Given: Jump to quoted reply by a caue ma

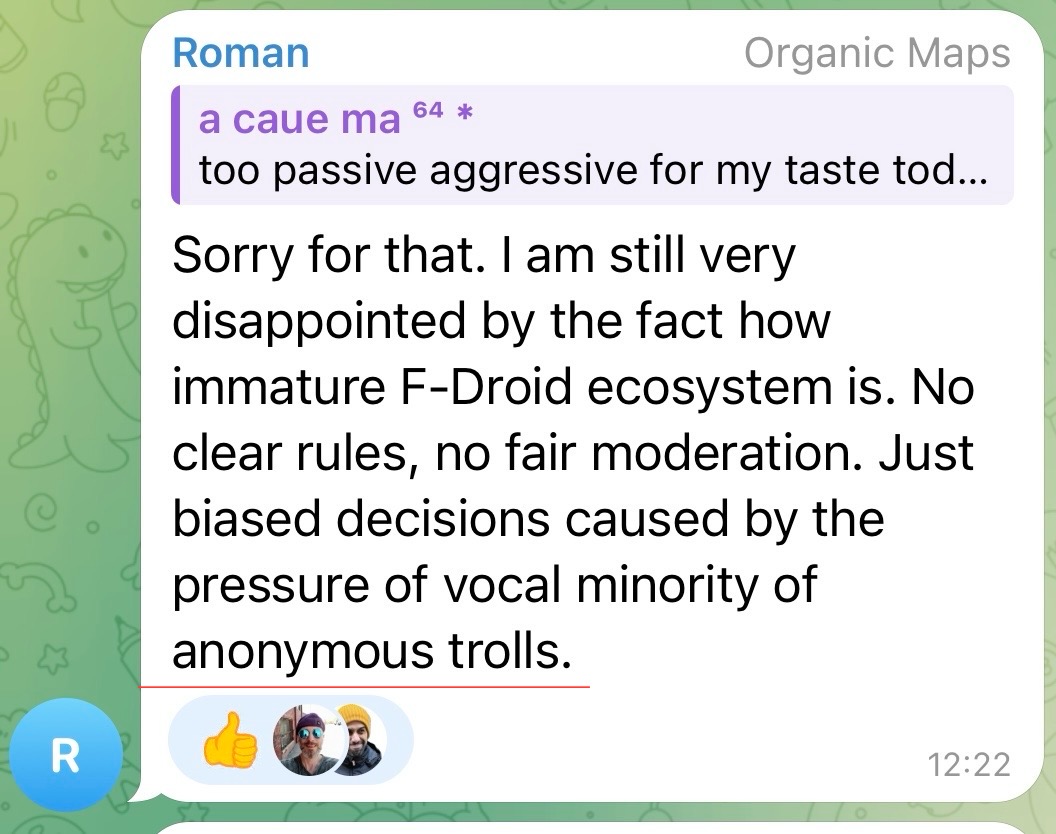Looking at the screenshot, I should pos(593,144).
